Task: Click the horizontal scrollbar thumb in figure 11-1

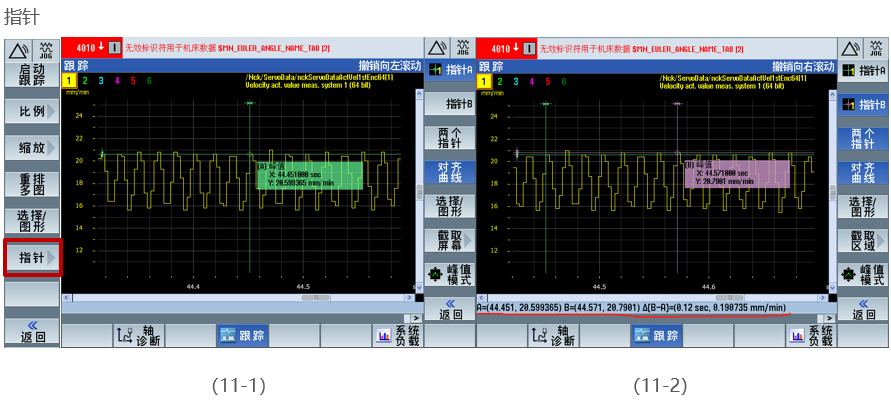Action: pyautogui.click(x=316, y=298)
